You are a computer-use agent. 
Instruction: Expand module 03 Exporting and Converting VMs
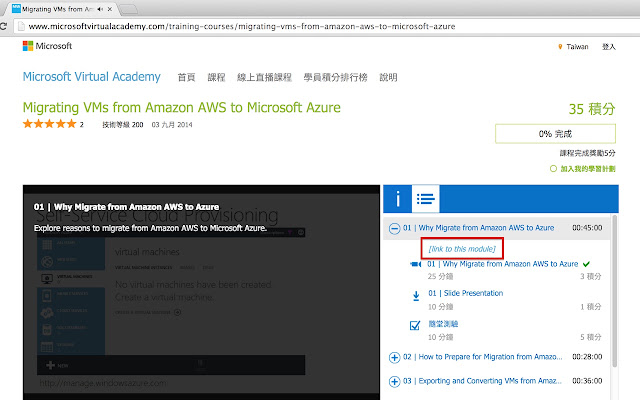tap(394, 382)
